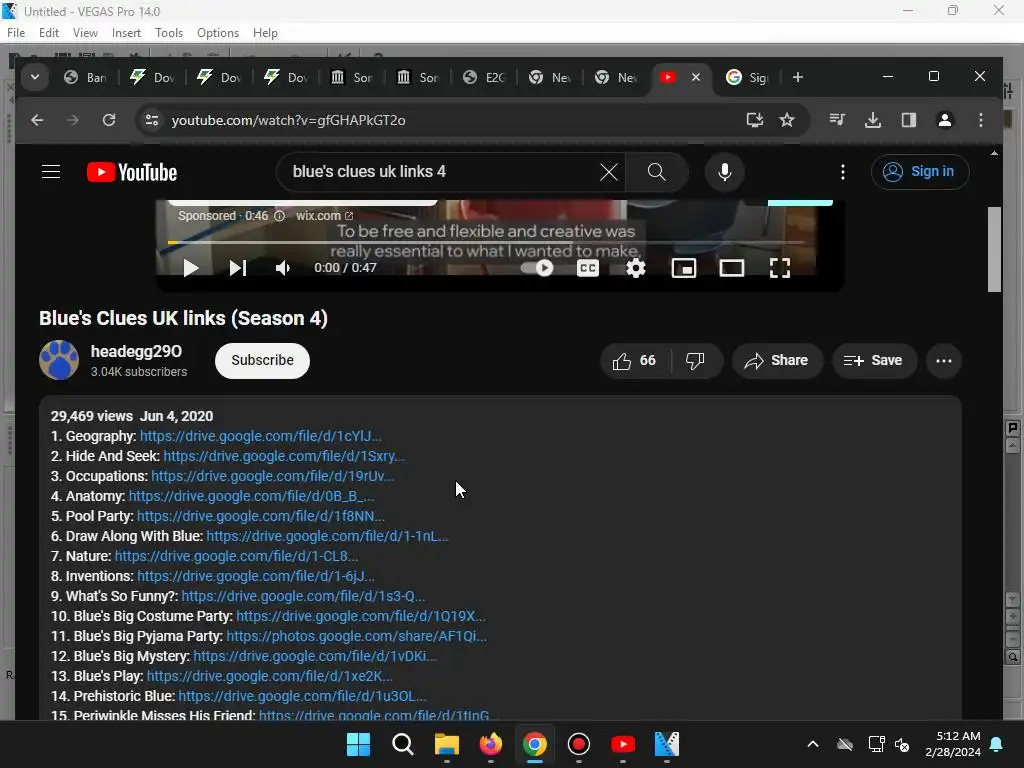
Task: Open the wix.com sponsor link
Action: click(324, 216)
